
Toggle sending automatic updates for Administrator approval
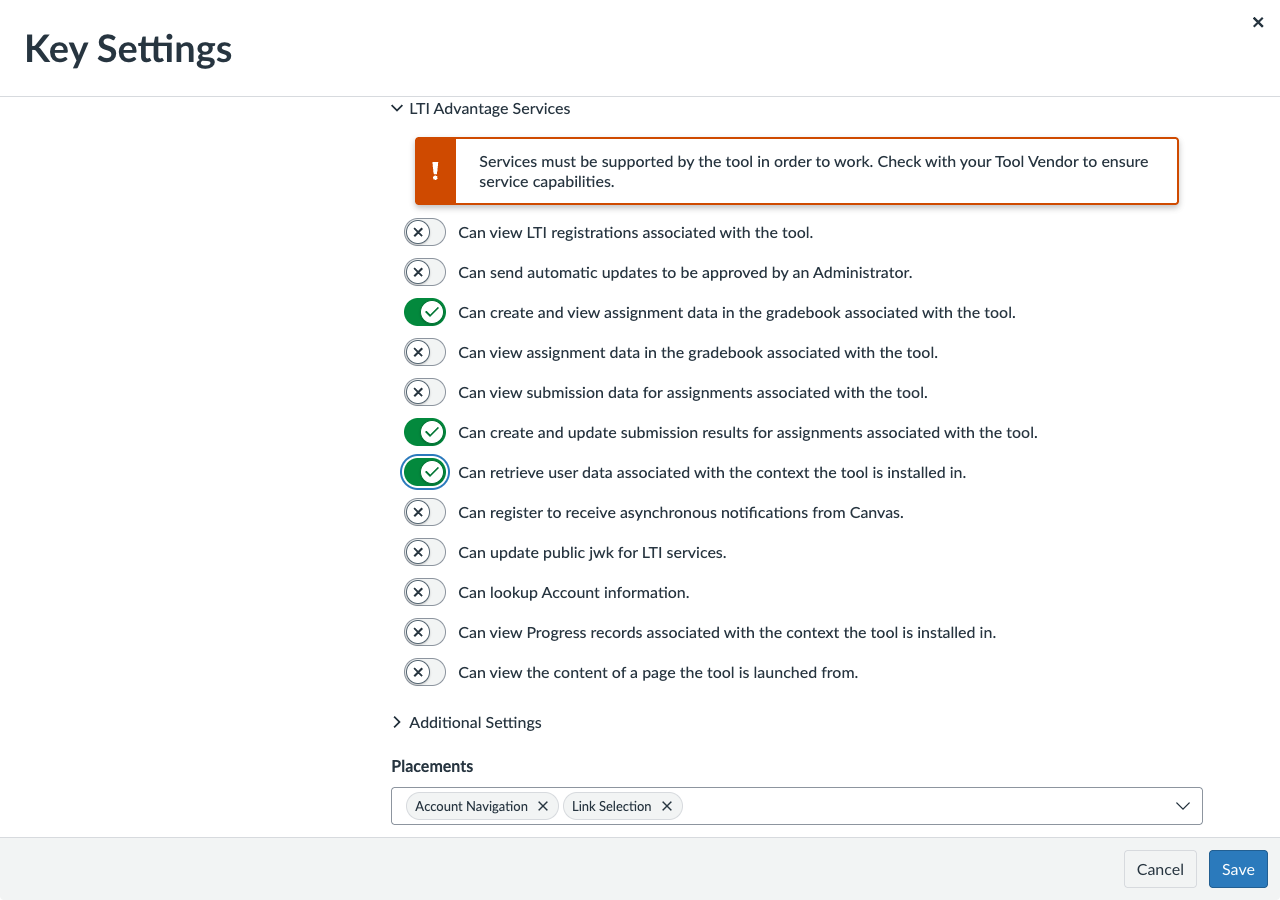coord(425,273)
